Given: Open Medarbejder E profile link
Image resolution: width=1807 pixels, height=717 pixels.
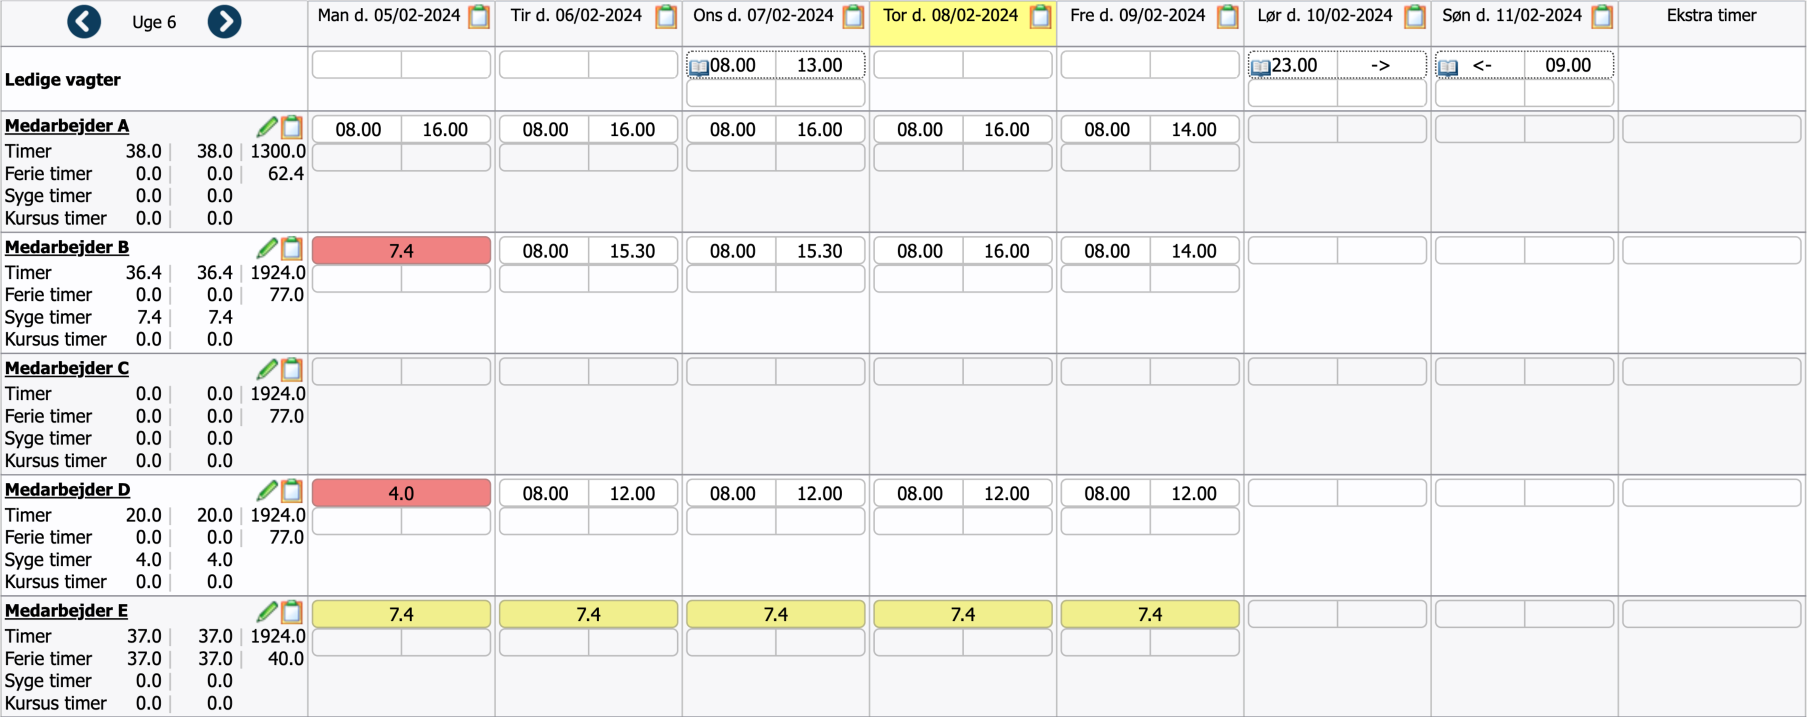Looking at the screenshot, I should pos(66,611).
